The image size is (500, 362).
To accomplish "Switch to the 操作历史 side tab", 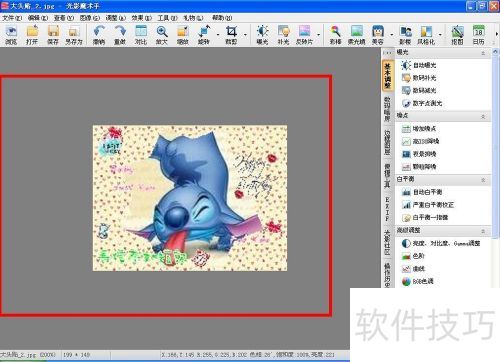I will pos(387,275).
